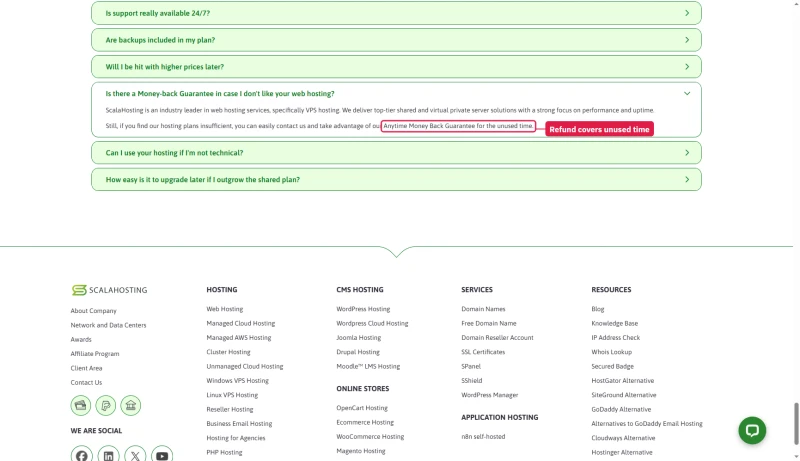800x461 pixels.
Task: Click the page vertical scrollbar thumb
Action: click(x=796, y=423)
